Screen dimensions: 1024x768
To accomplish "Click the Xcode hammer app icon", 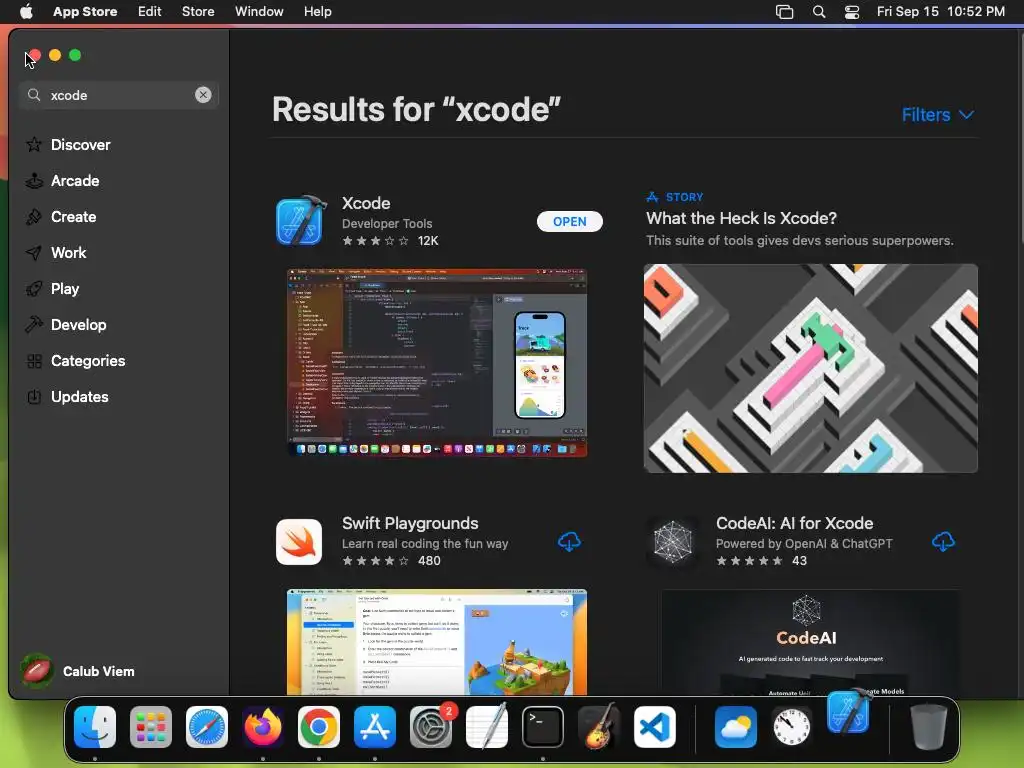I will pos(300,221).
